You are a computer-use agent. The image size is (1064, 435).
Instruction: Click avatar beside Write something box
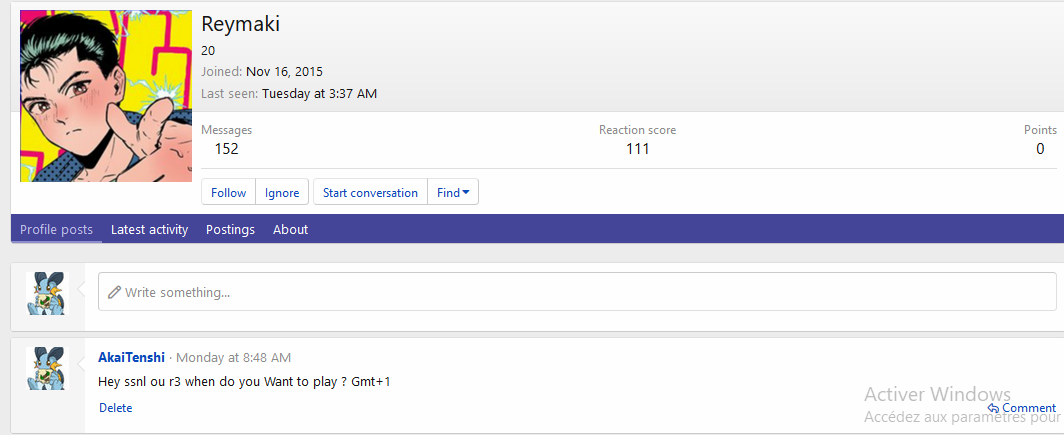point(48,293)
